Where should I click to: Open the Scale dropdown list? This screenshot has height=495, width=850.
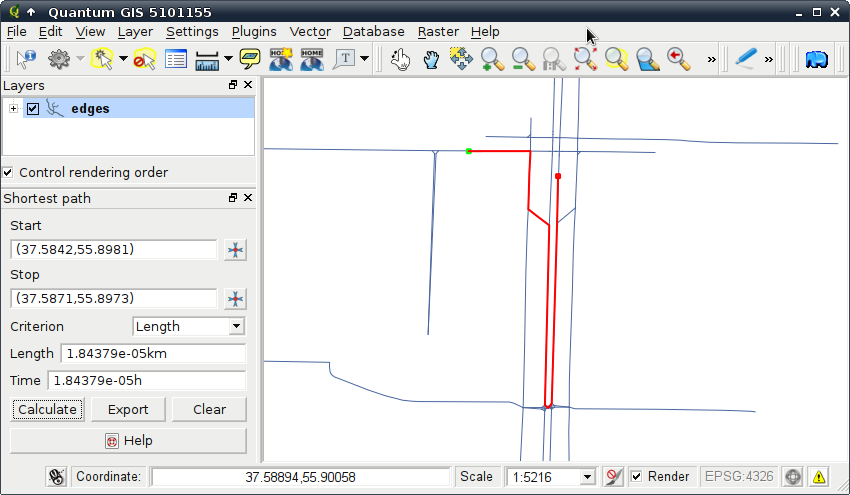click(587, 477)
